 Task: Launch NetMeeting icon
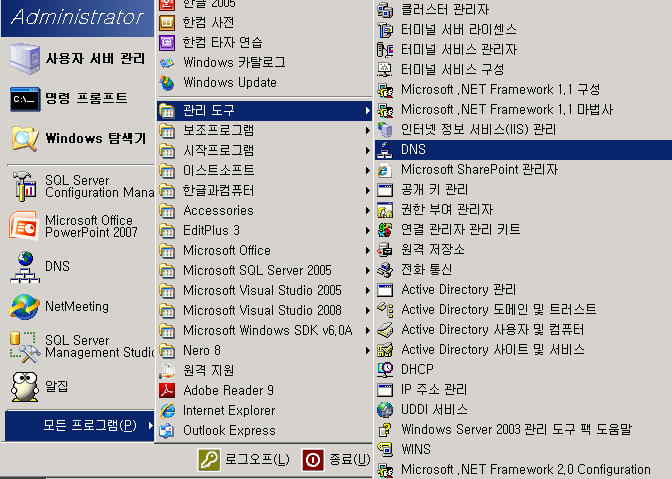[x=25, y=306]
